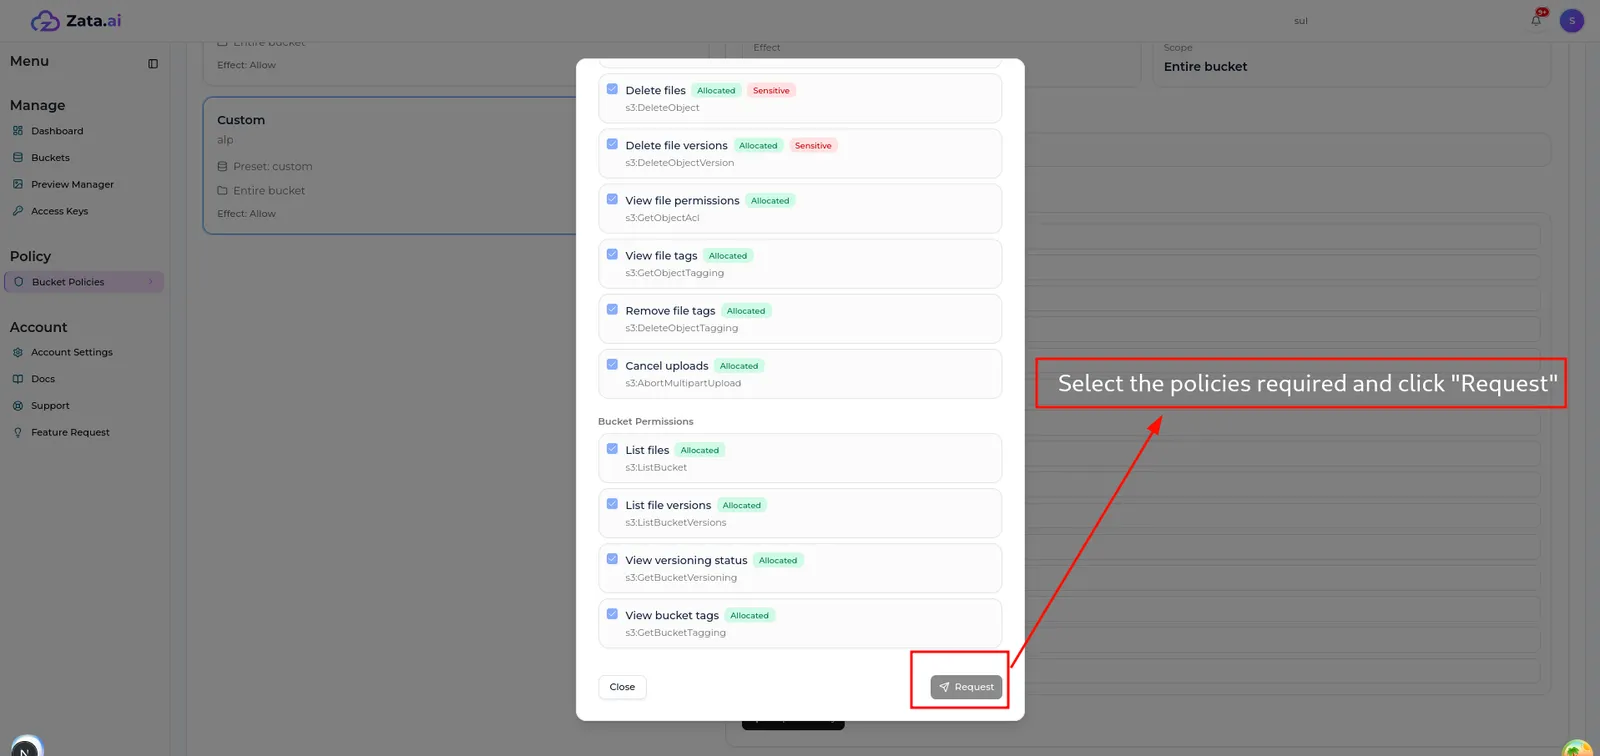Screen dimensions: 1600x756
Task: Close the permissions dialog
Action: coord(622,687)
